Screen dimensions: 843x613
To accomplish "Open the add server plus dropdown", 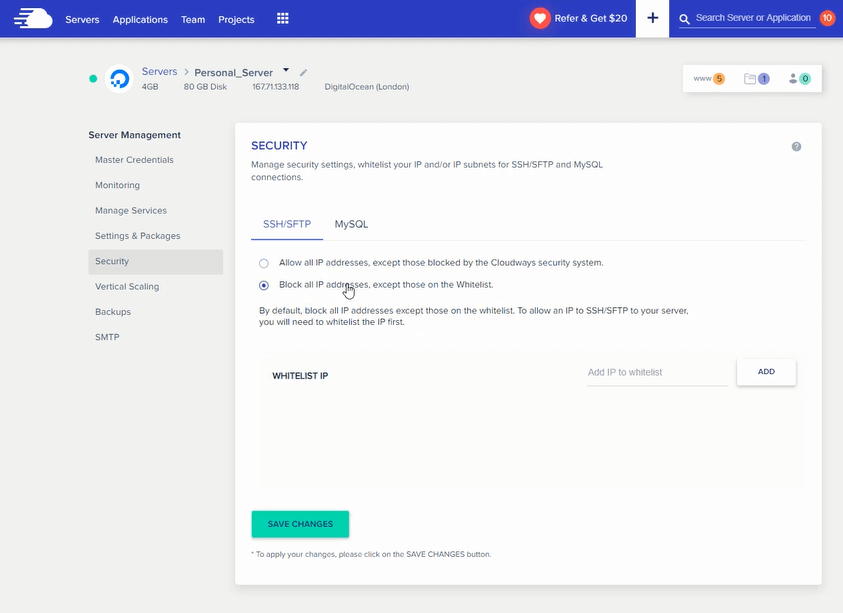I will (x=651, y=18).
